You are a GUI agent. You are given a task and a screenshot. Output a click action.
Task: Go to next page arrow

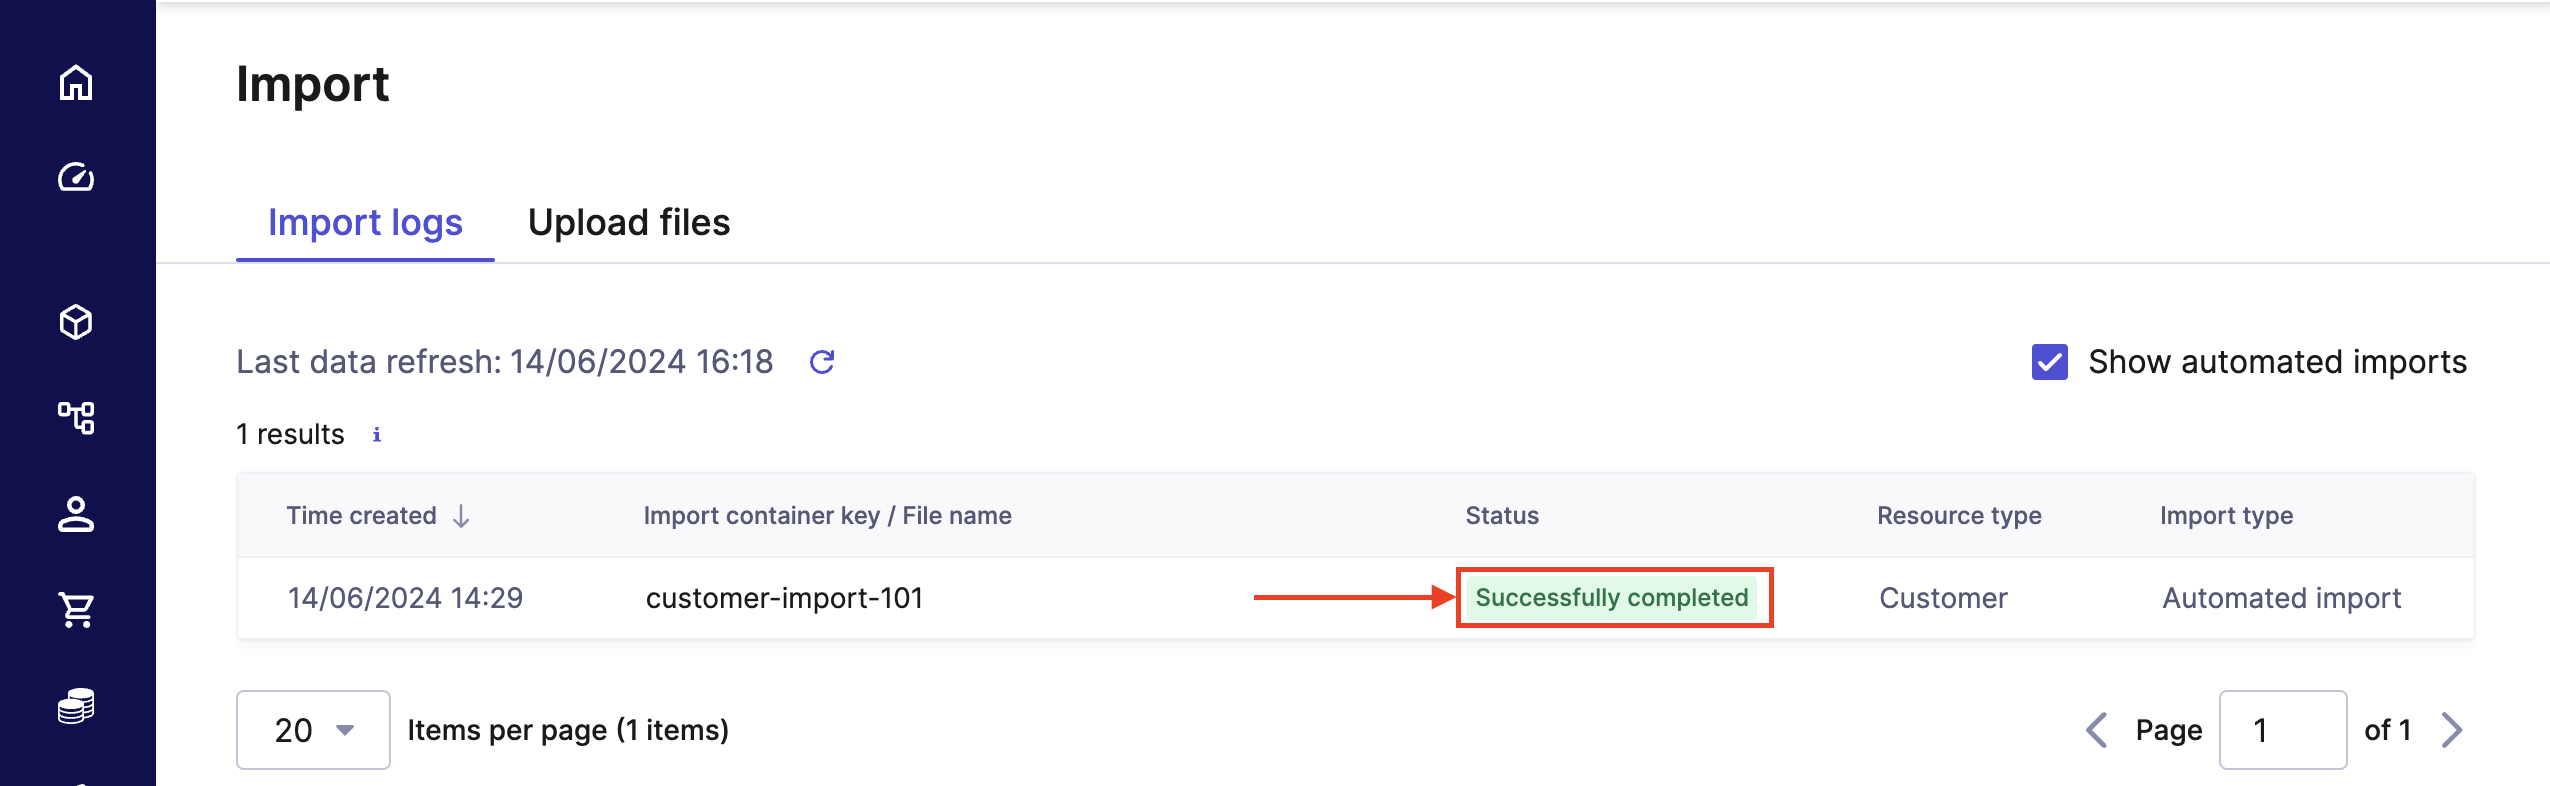click(2451, 730)
